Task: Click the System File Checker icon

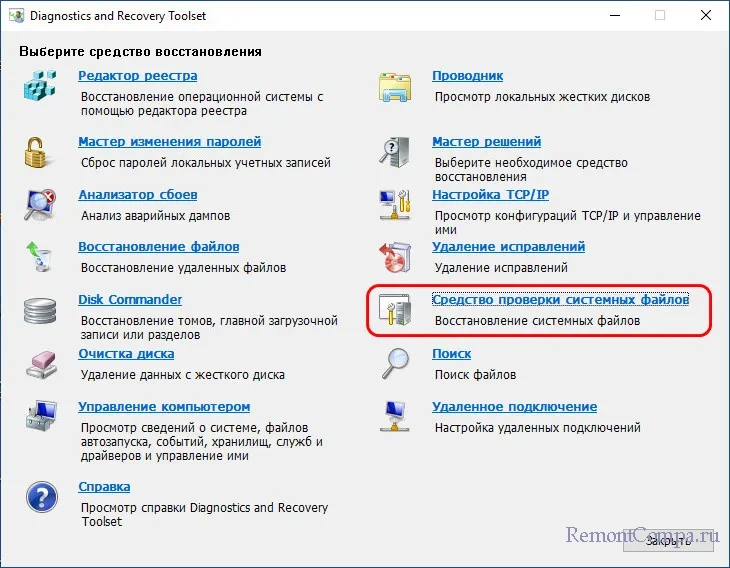Action: tap(395, 309)
